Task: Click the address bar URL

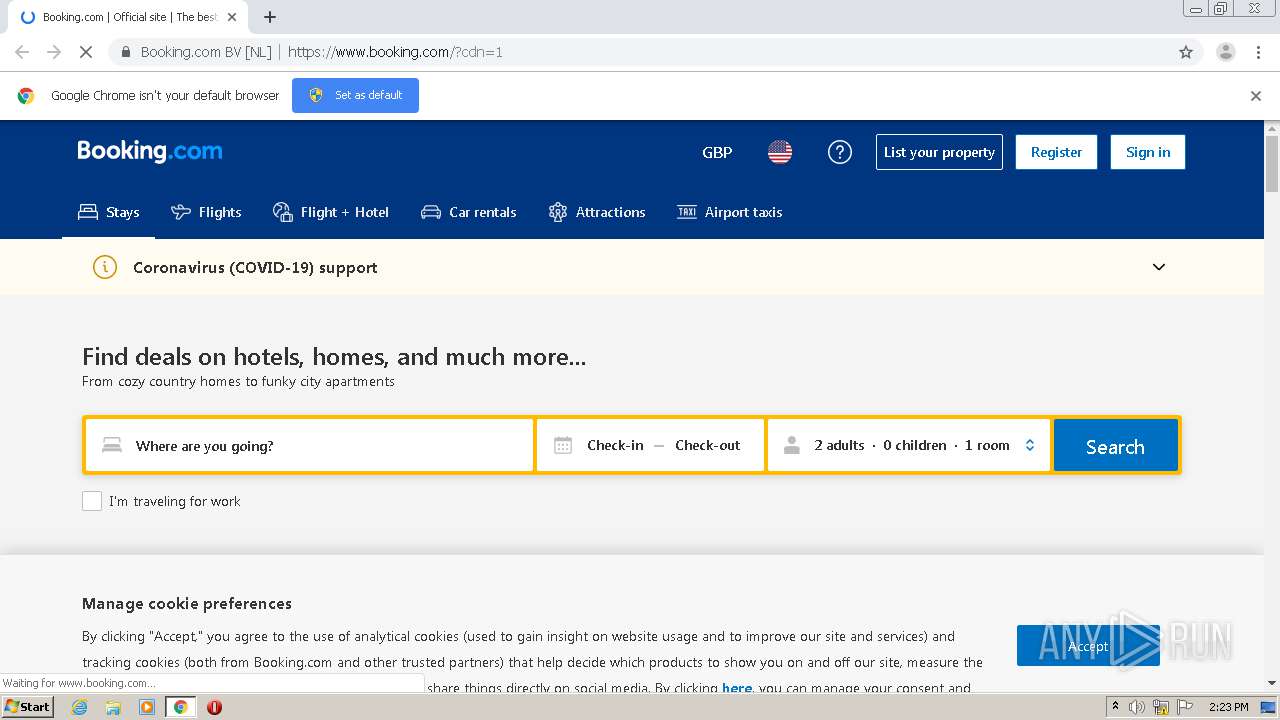Action: tap(395, 52)
